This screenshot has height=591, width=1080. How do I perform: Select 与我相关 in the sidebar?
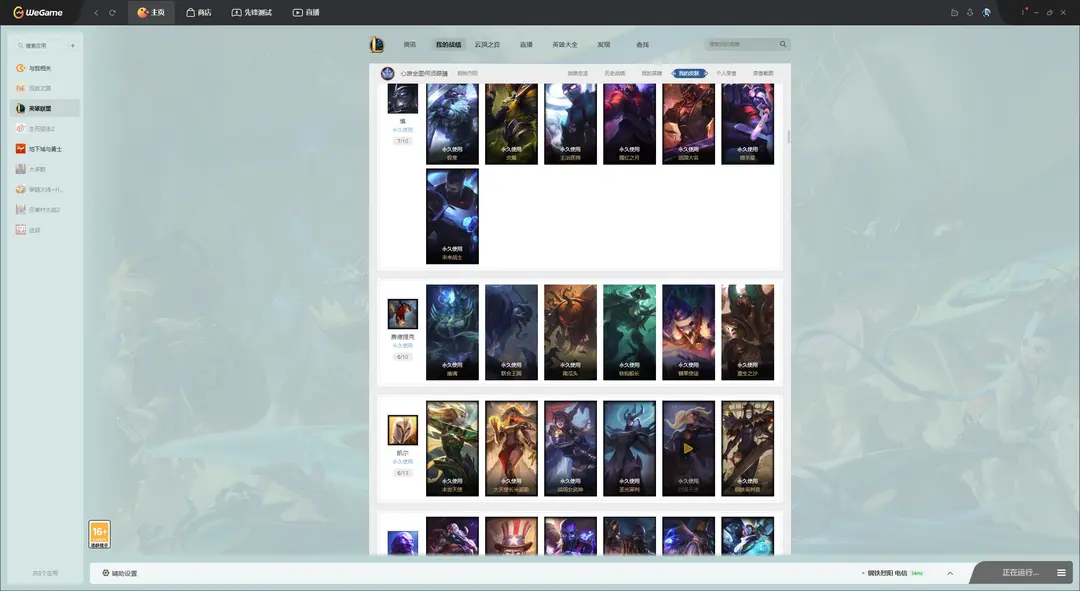pyautogui.click(x=45, y=68)
